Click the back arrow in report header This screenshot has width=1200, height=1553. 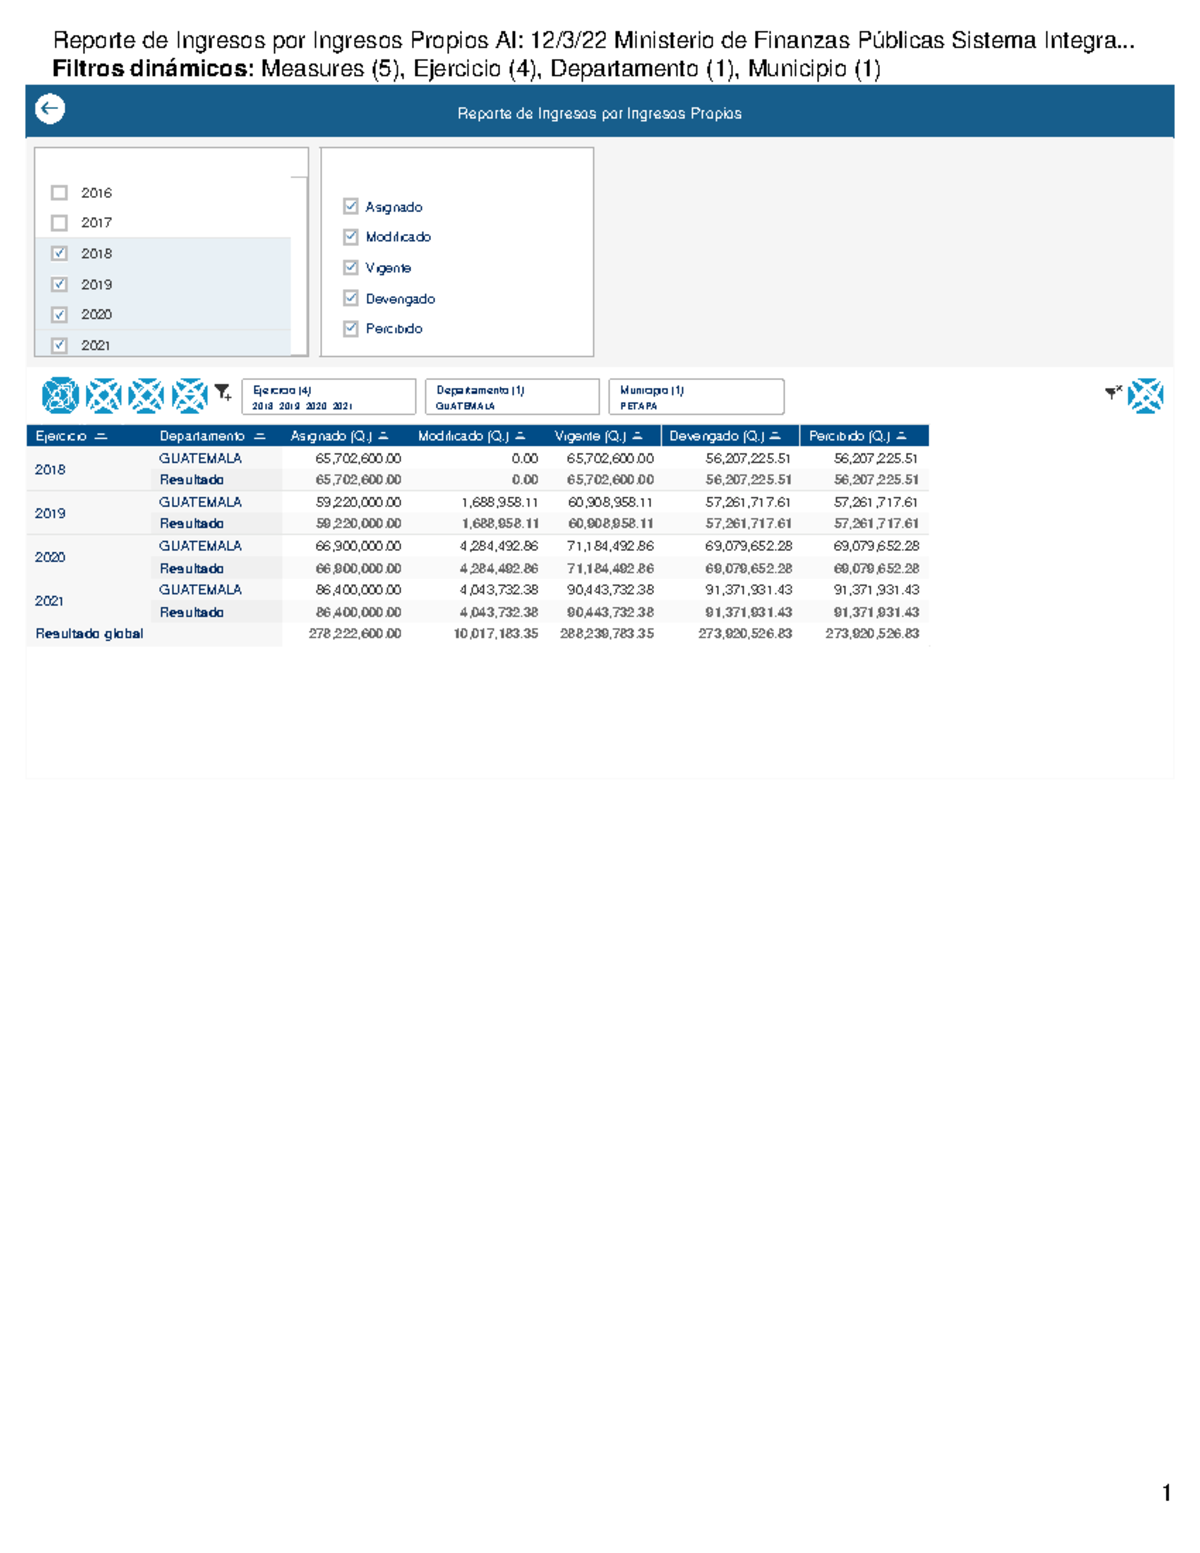click(50, 109)
